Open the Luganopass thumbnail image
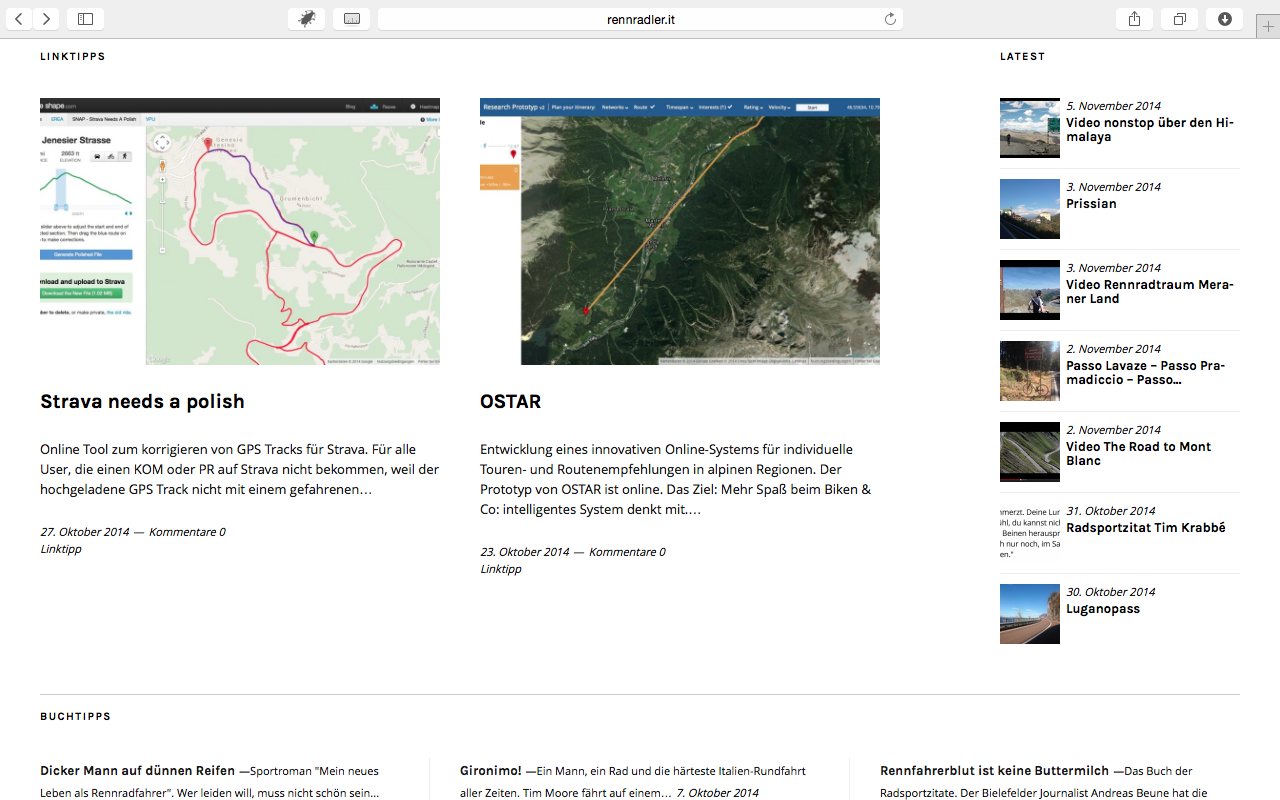The height and width of the screenshot is (800, 1280). pyautogui.click(x=1030, y=614)
